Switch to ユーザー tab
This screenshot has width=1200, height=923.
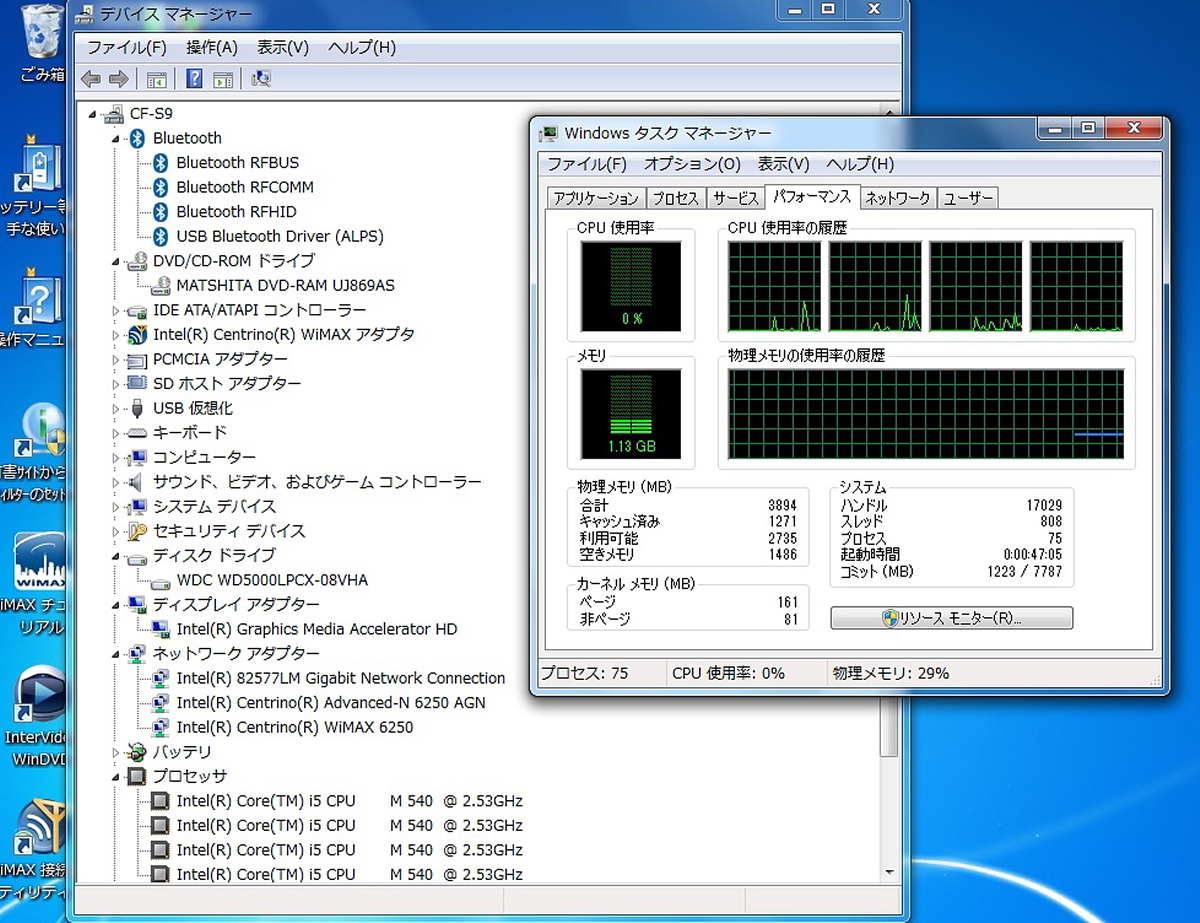[969, 198]
